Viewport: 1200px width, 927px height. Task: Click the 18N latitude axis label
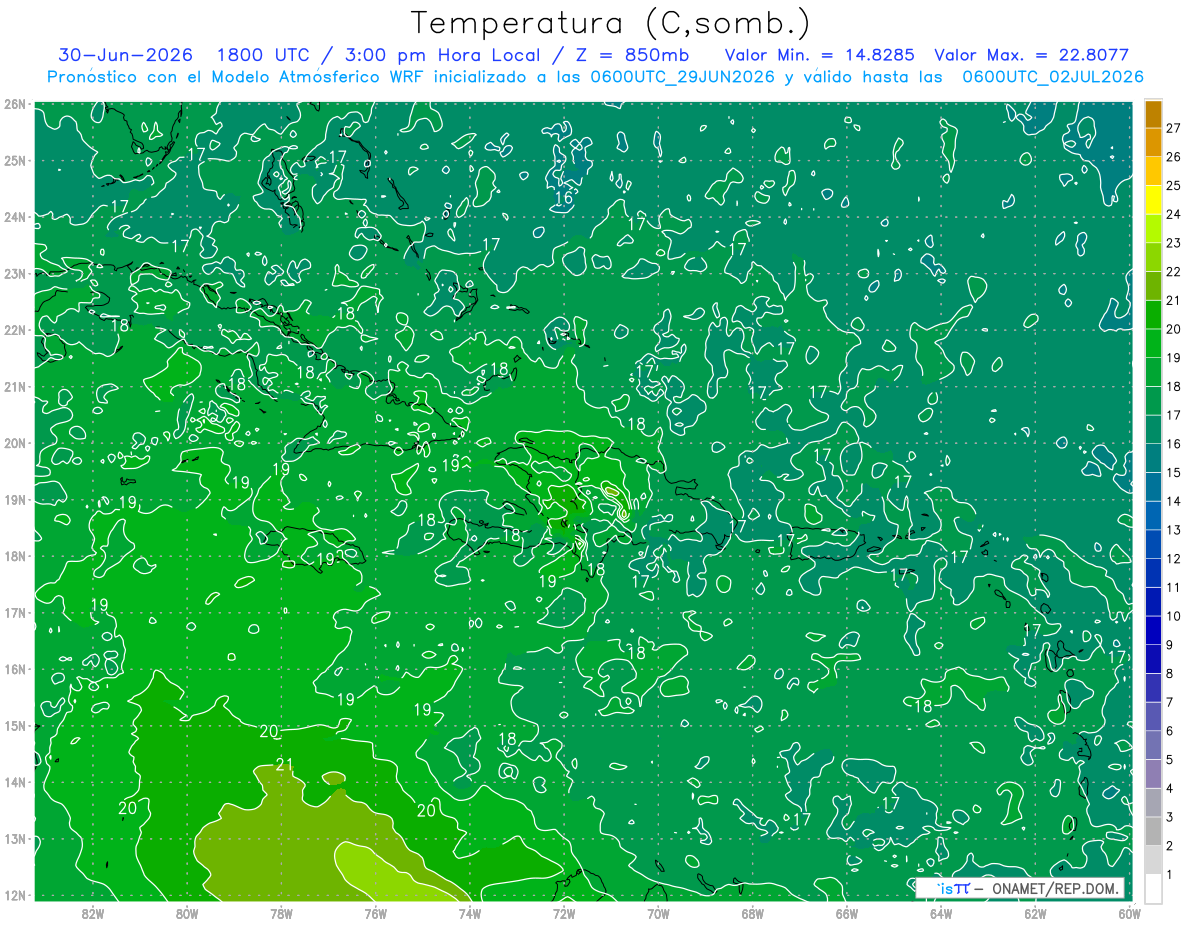(x=14, y=556)
